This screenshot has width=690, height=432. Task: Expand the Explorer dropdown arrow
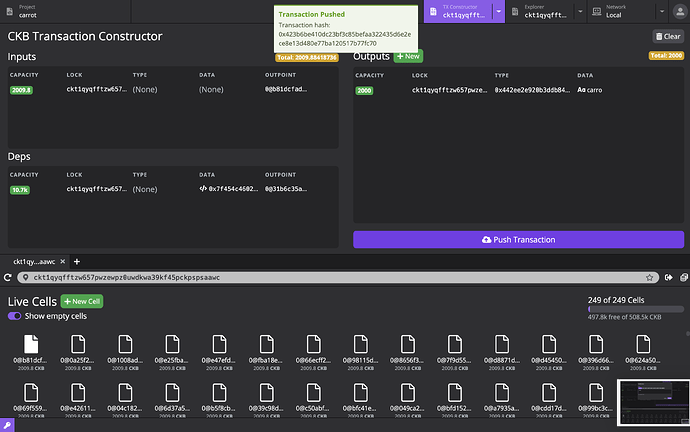pyautogui.click(x=580, y=11)
